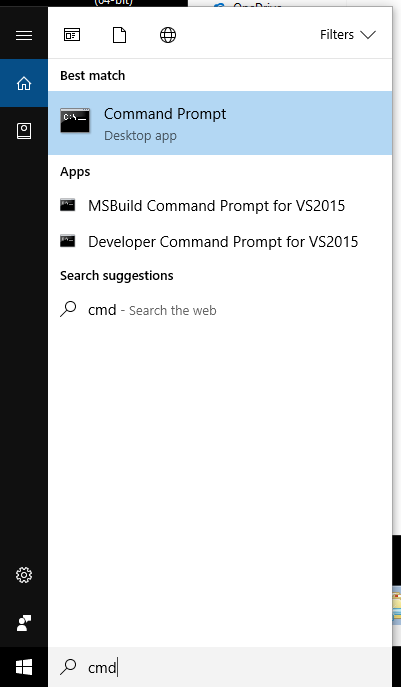Open MSBuild Command Prompt for VS2015

tap(220, 205)
